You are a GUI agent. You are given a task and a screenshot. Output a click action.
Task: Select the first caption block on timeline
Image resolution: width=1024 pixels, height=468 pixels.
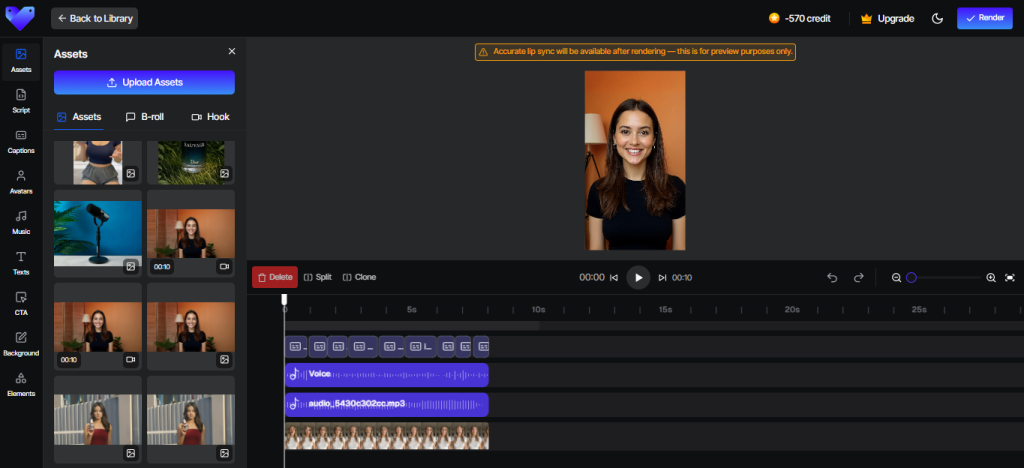296,347
